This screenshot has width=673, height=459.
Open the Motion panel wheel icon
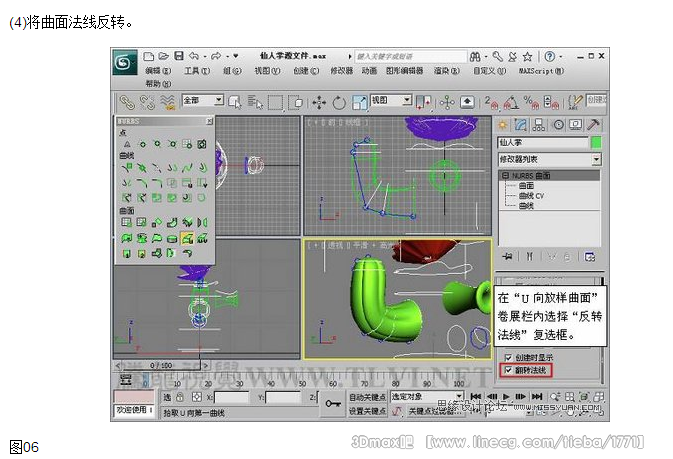558,125
